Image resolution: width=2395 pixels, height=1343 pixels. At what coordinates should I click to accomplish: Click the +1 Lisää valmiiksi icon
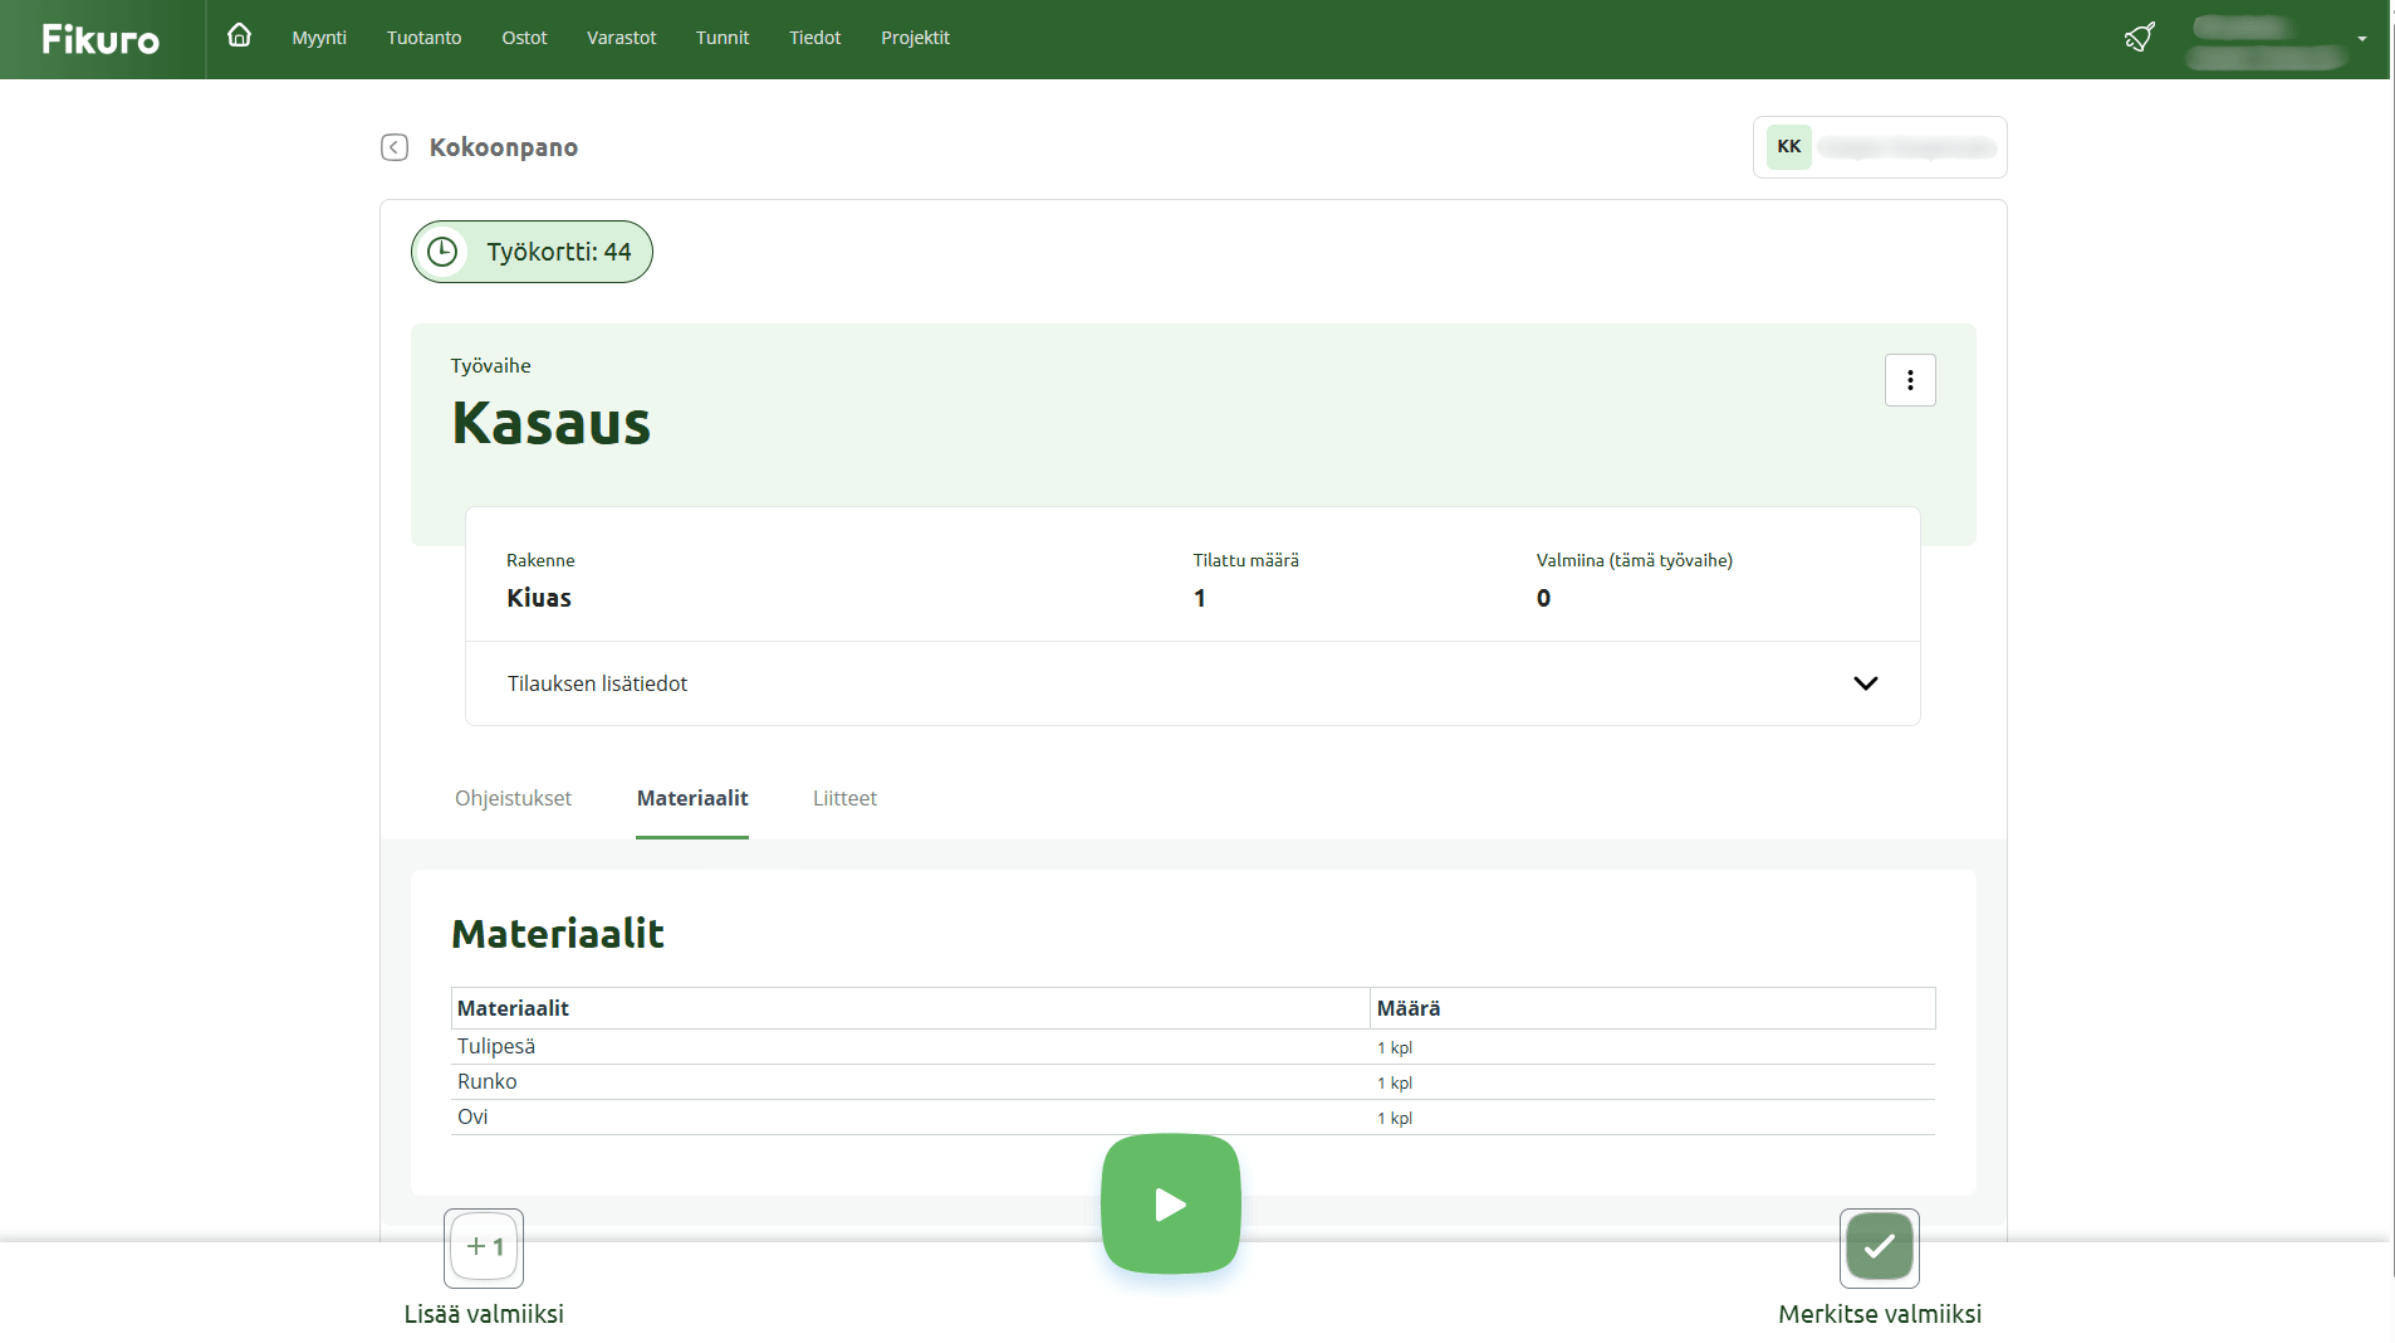coord(484,1246)
